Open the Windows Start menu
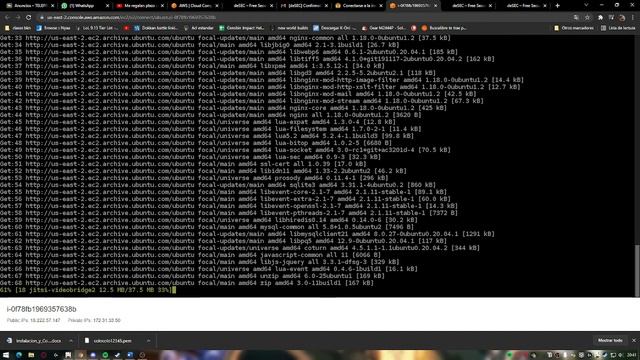This screenshot has height=360, width=640. tap(6, 355)
